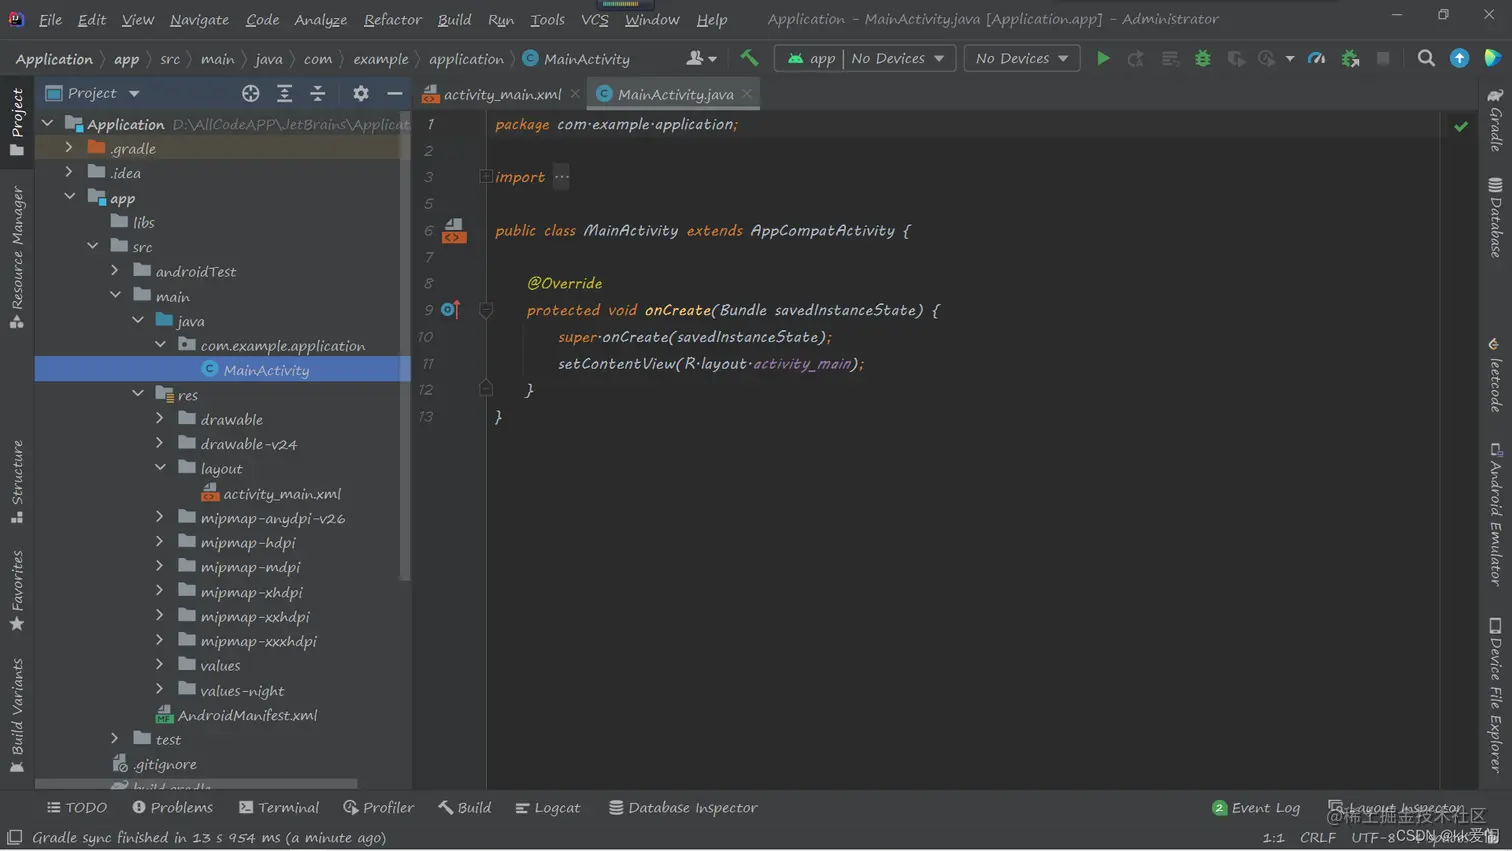Viewport: 1512px width, 851px height.
Task: Toggle the Favorites tool window
Action: click(17, 590)
